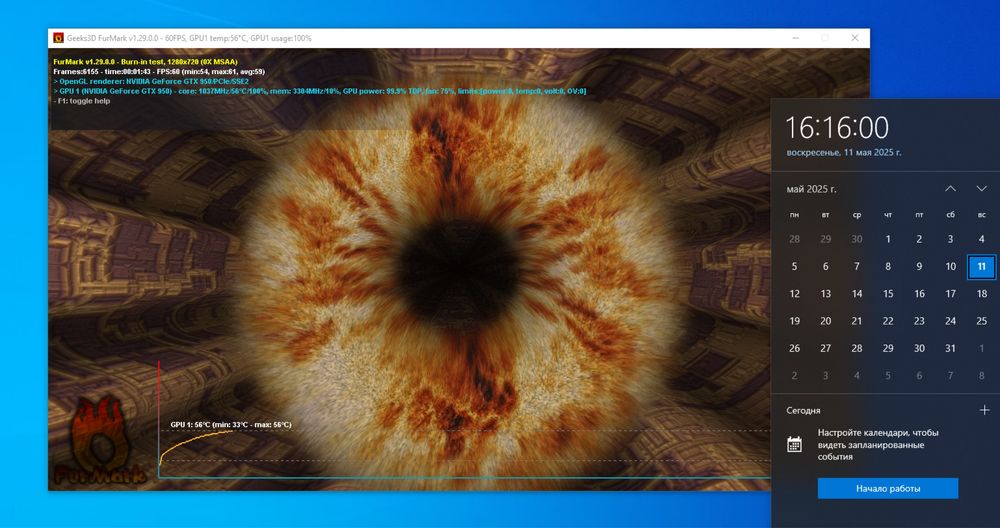Viewport: 1000px width, 528px height.
Task: Minimize the FurMark window
Action: coord(797,38)
